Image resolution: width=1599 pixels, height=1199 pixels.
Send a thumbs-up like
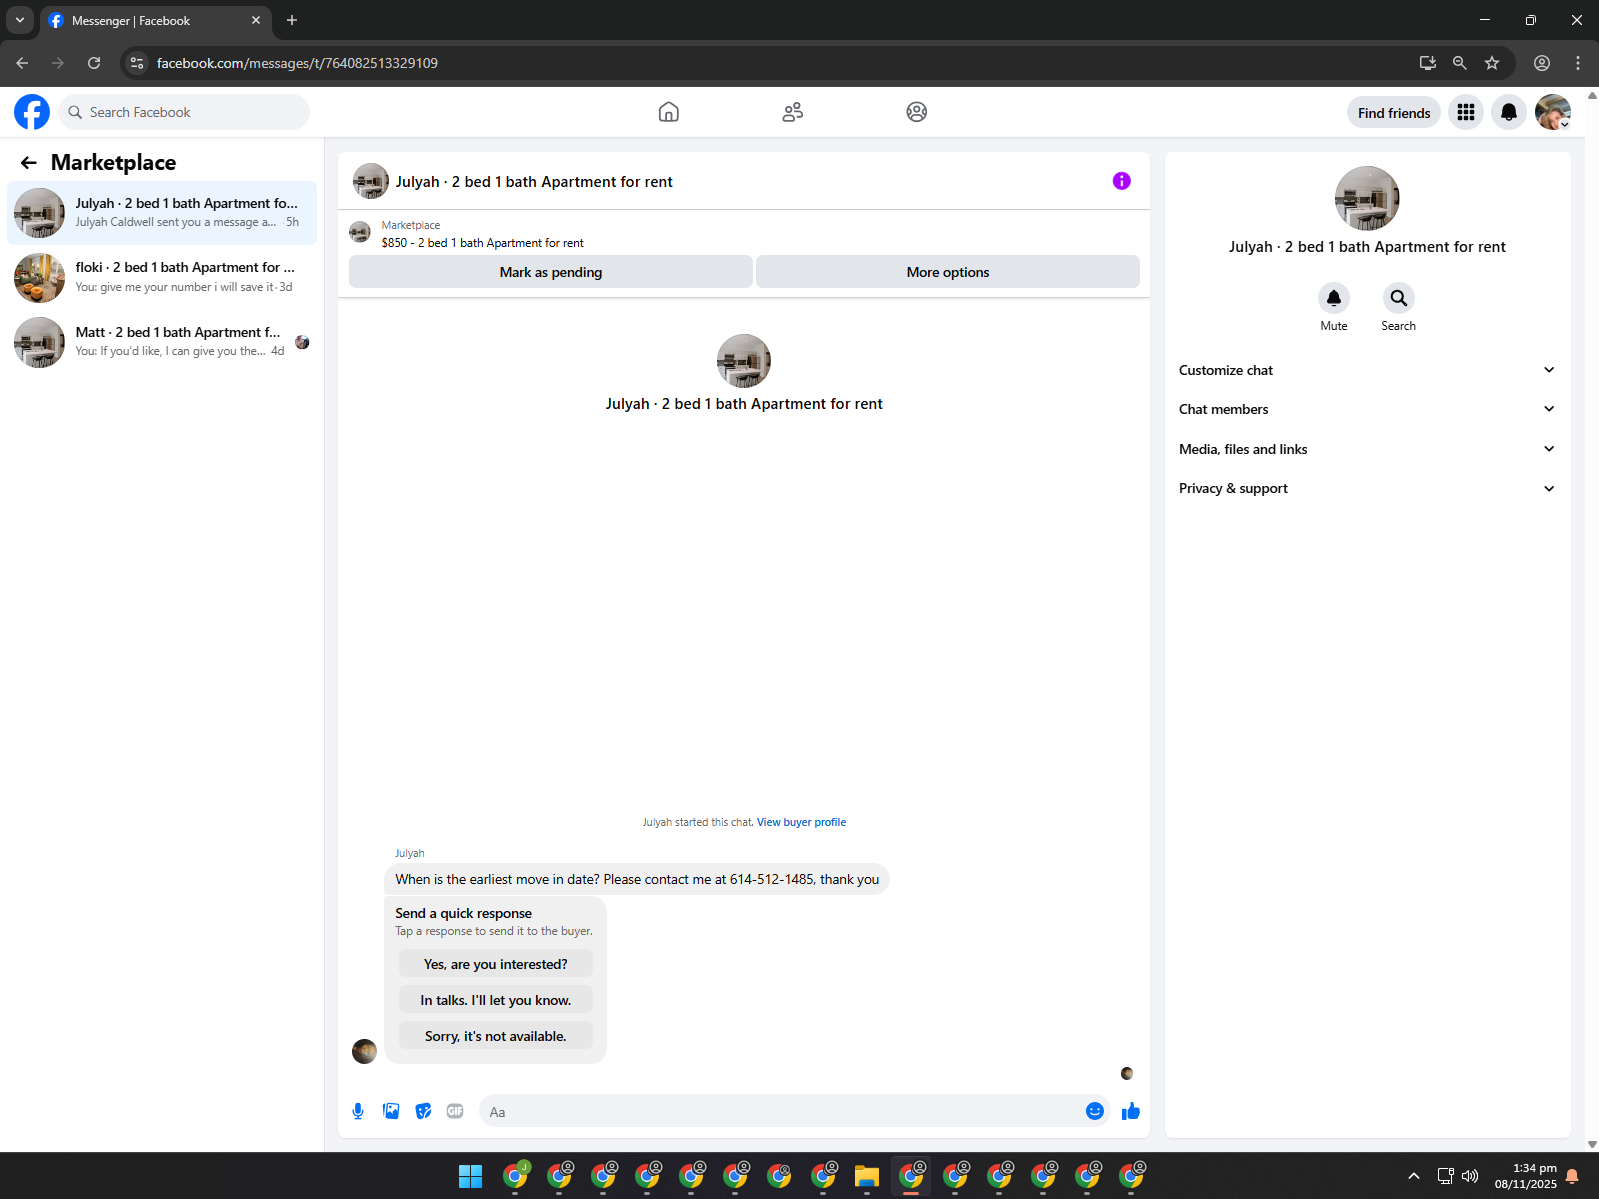[x=1131, y=1111]
